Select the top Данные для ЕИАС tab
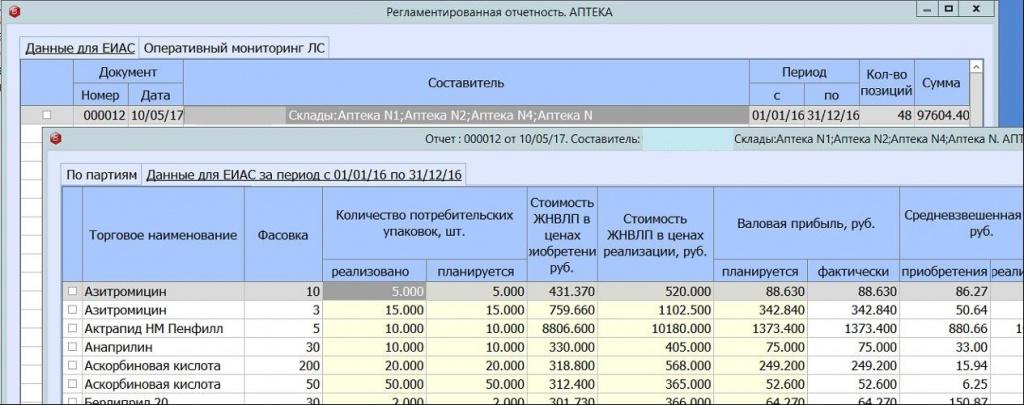The image size is (1024, 405). 78,48
